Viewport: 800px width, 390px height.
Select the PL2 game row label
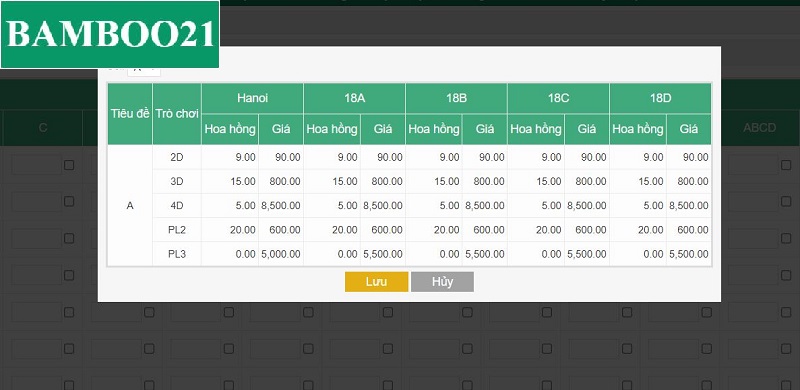[177, 230]
